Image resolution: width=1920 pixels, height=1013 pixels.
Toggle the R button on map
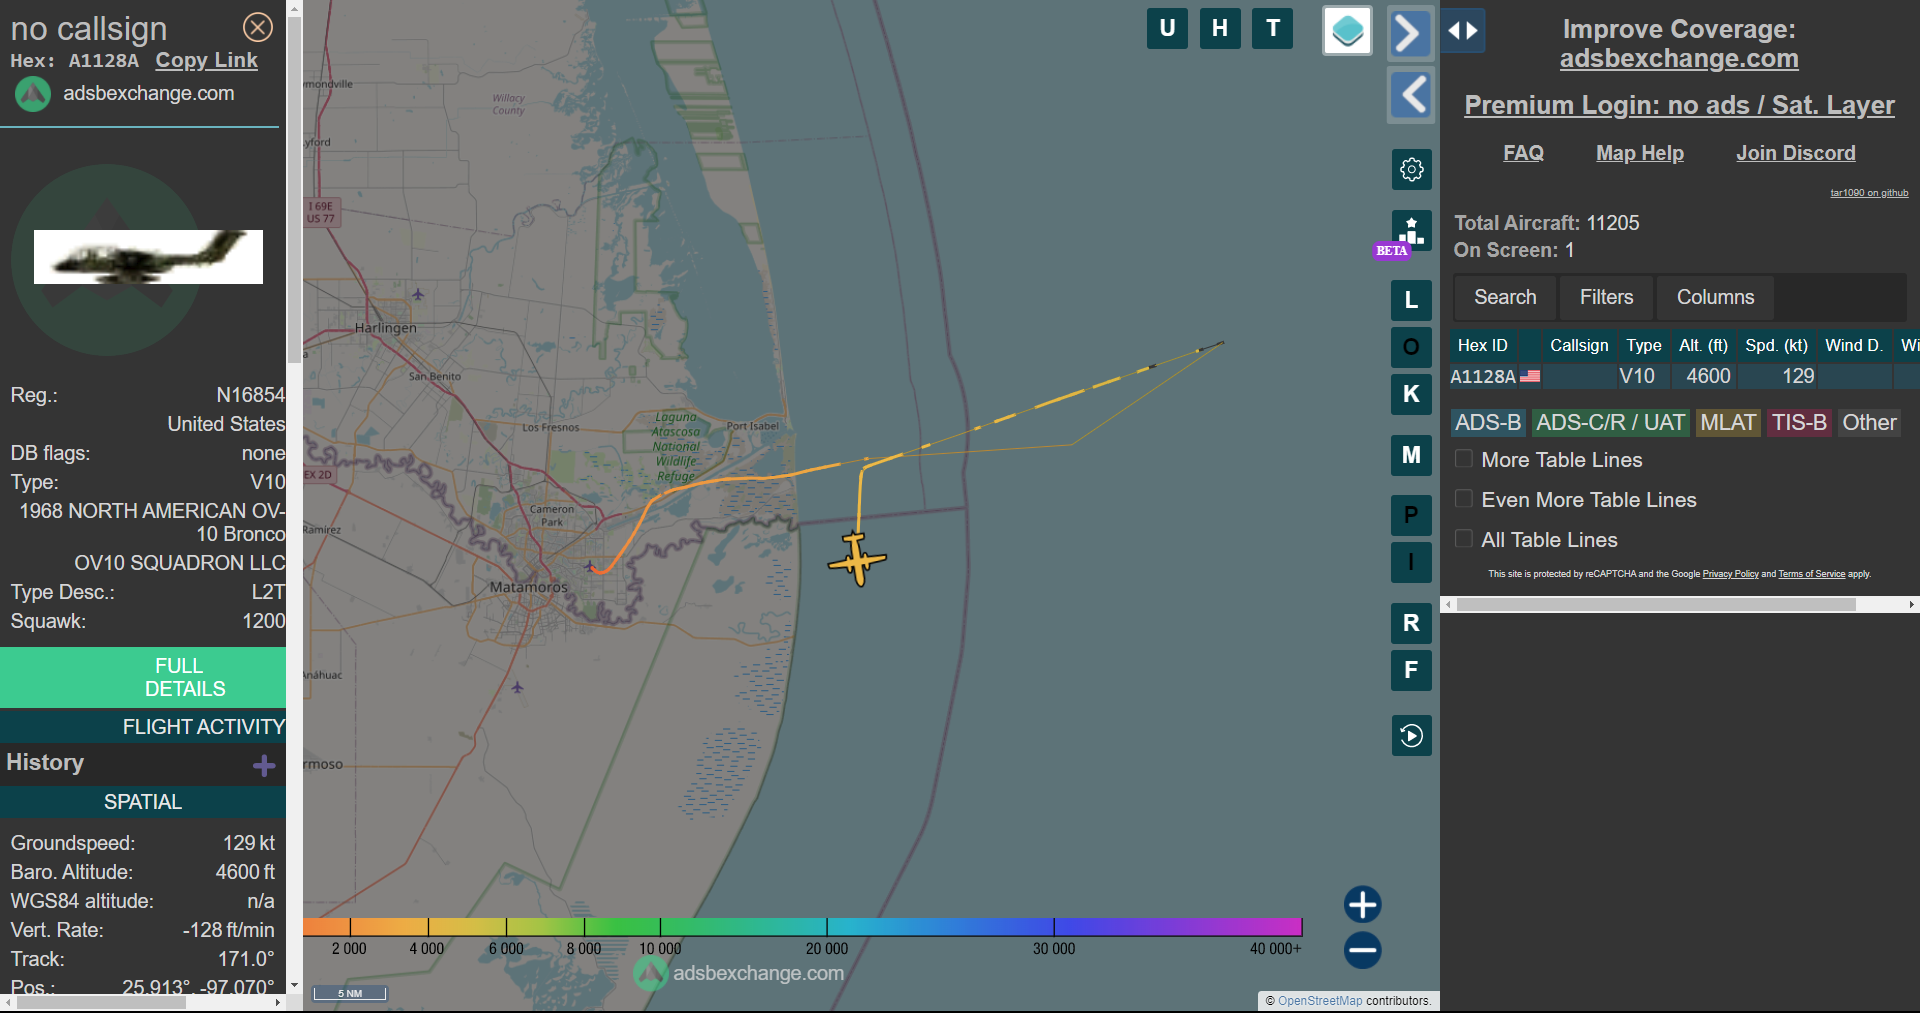[1411, 623]
